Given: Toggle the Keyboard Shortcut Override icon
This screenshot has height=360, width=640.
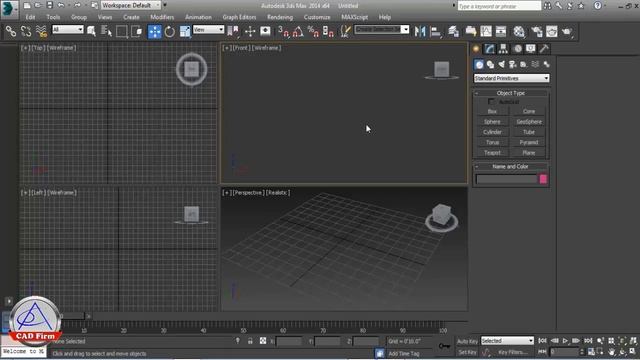Looking at the screenshot, I should click(265, 31).
